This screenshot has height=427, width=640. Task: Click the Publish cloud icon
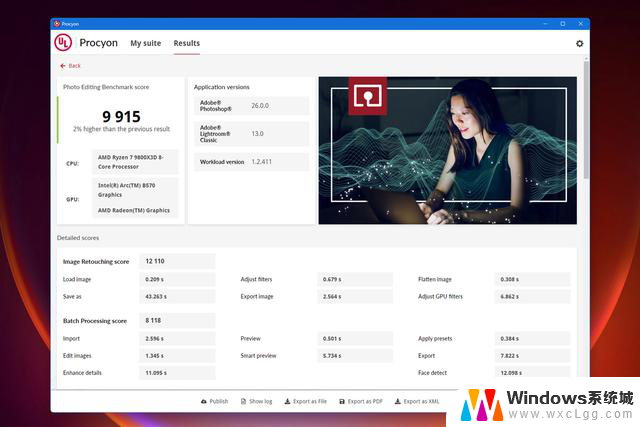204,402
